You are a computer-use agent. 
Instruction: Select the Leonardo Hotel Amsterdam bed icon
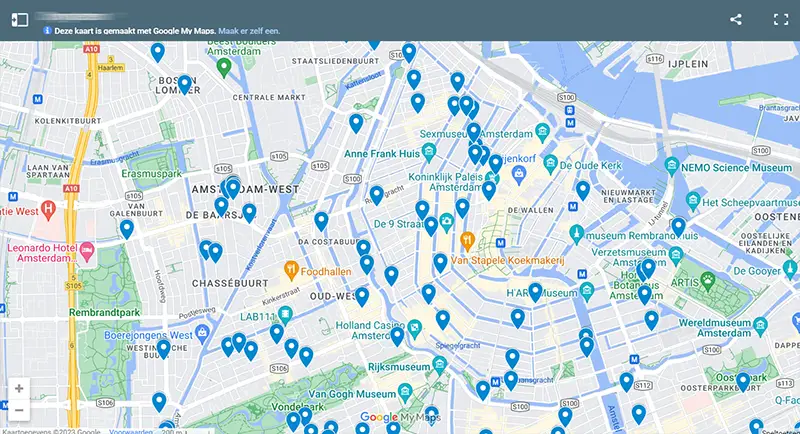click(87, 251)
